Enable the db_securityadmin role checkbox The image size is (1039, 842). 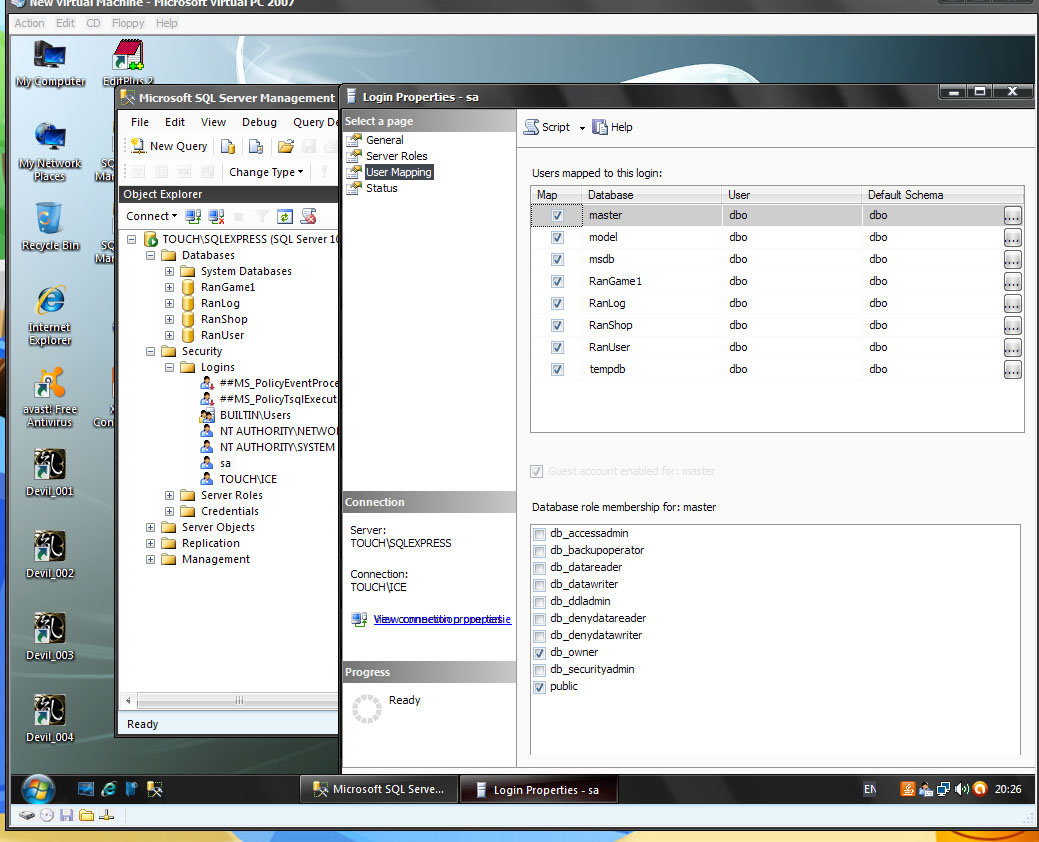(x=539, y=670)
